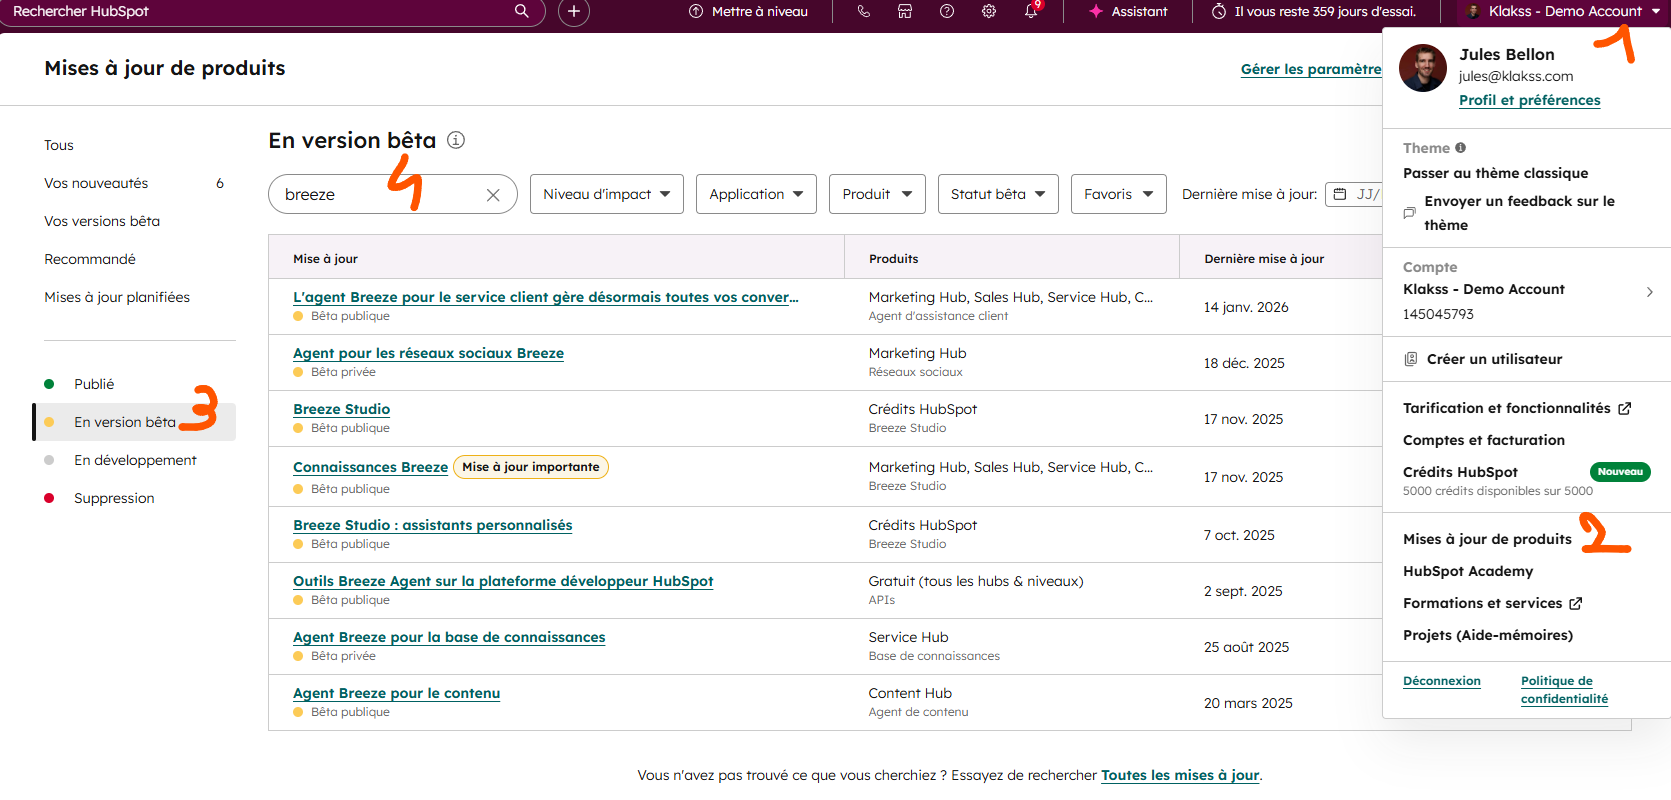Collapse the Klakss - Demo Account menu
Viewport: 1671px width, 800px height.
click(x=1563, y=11)
